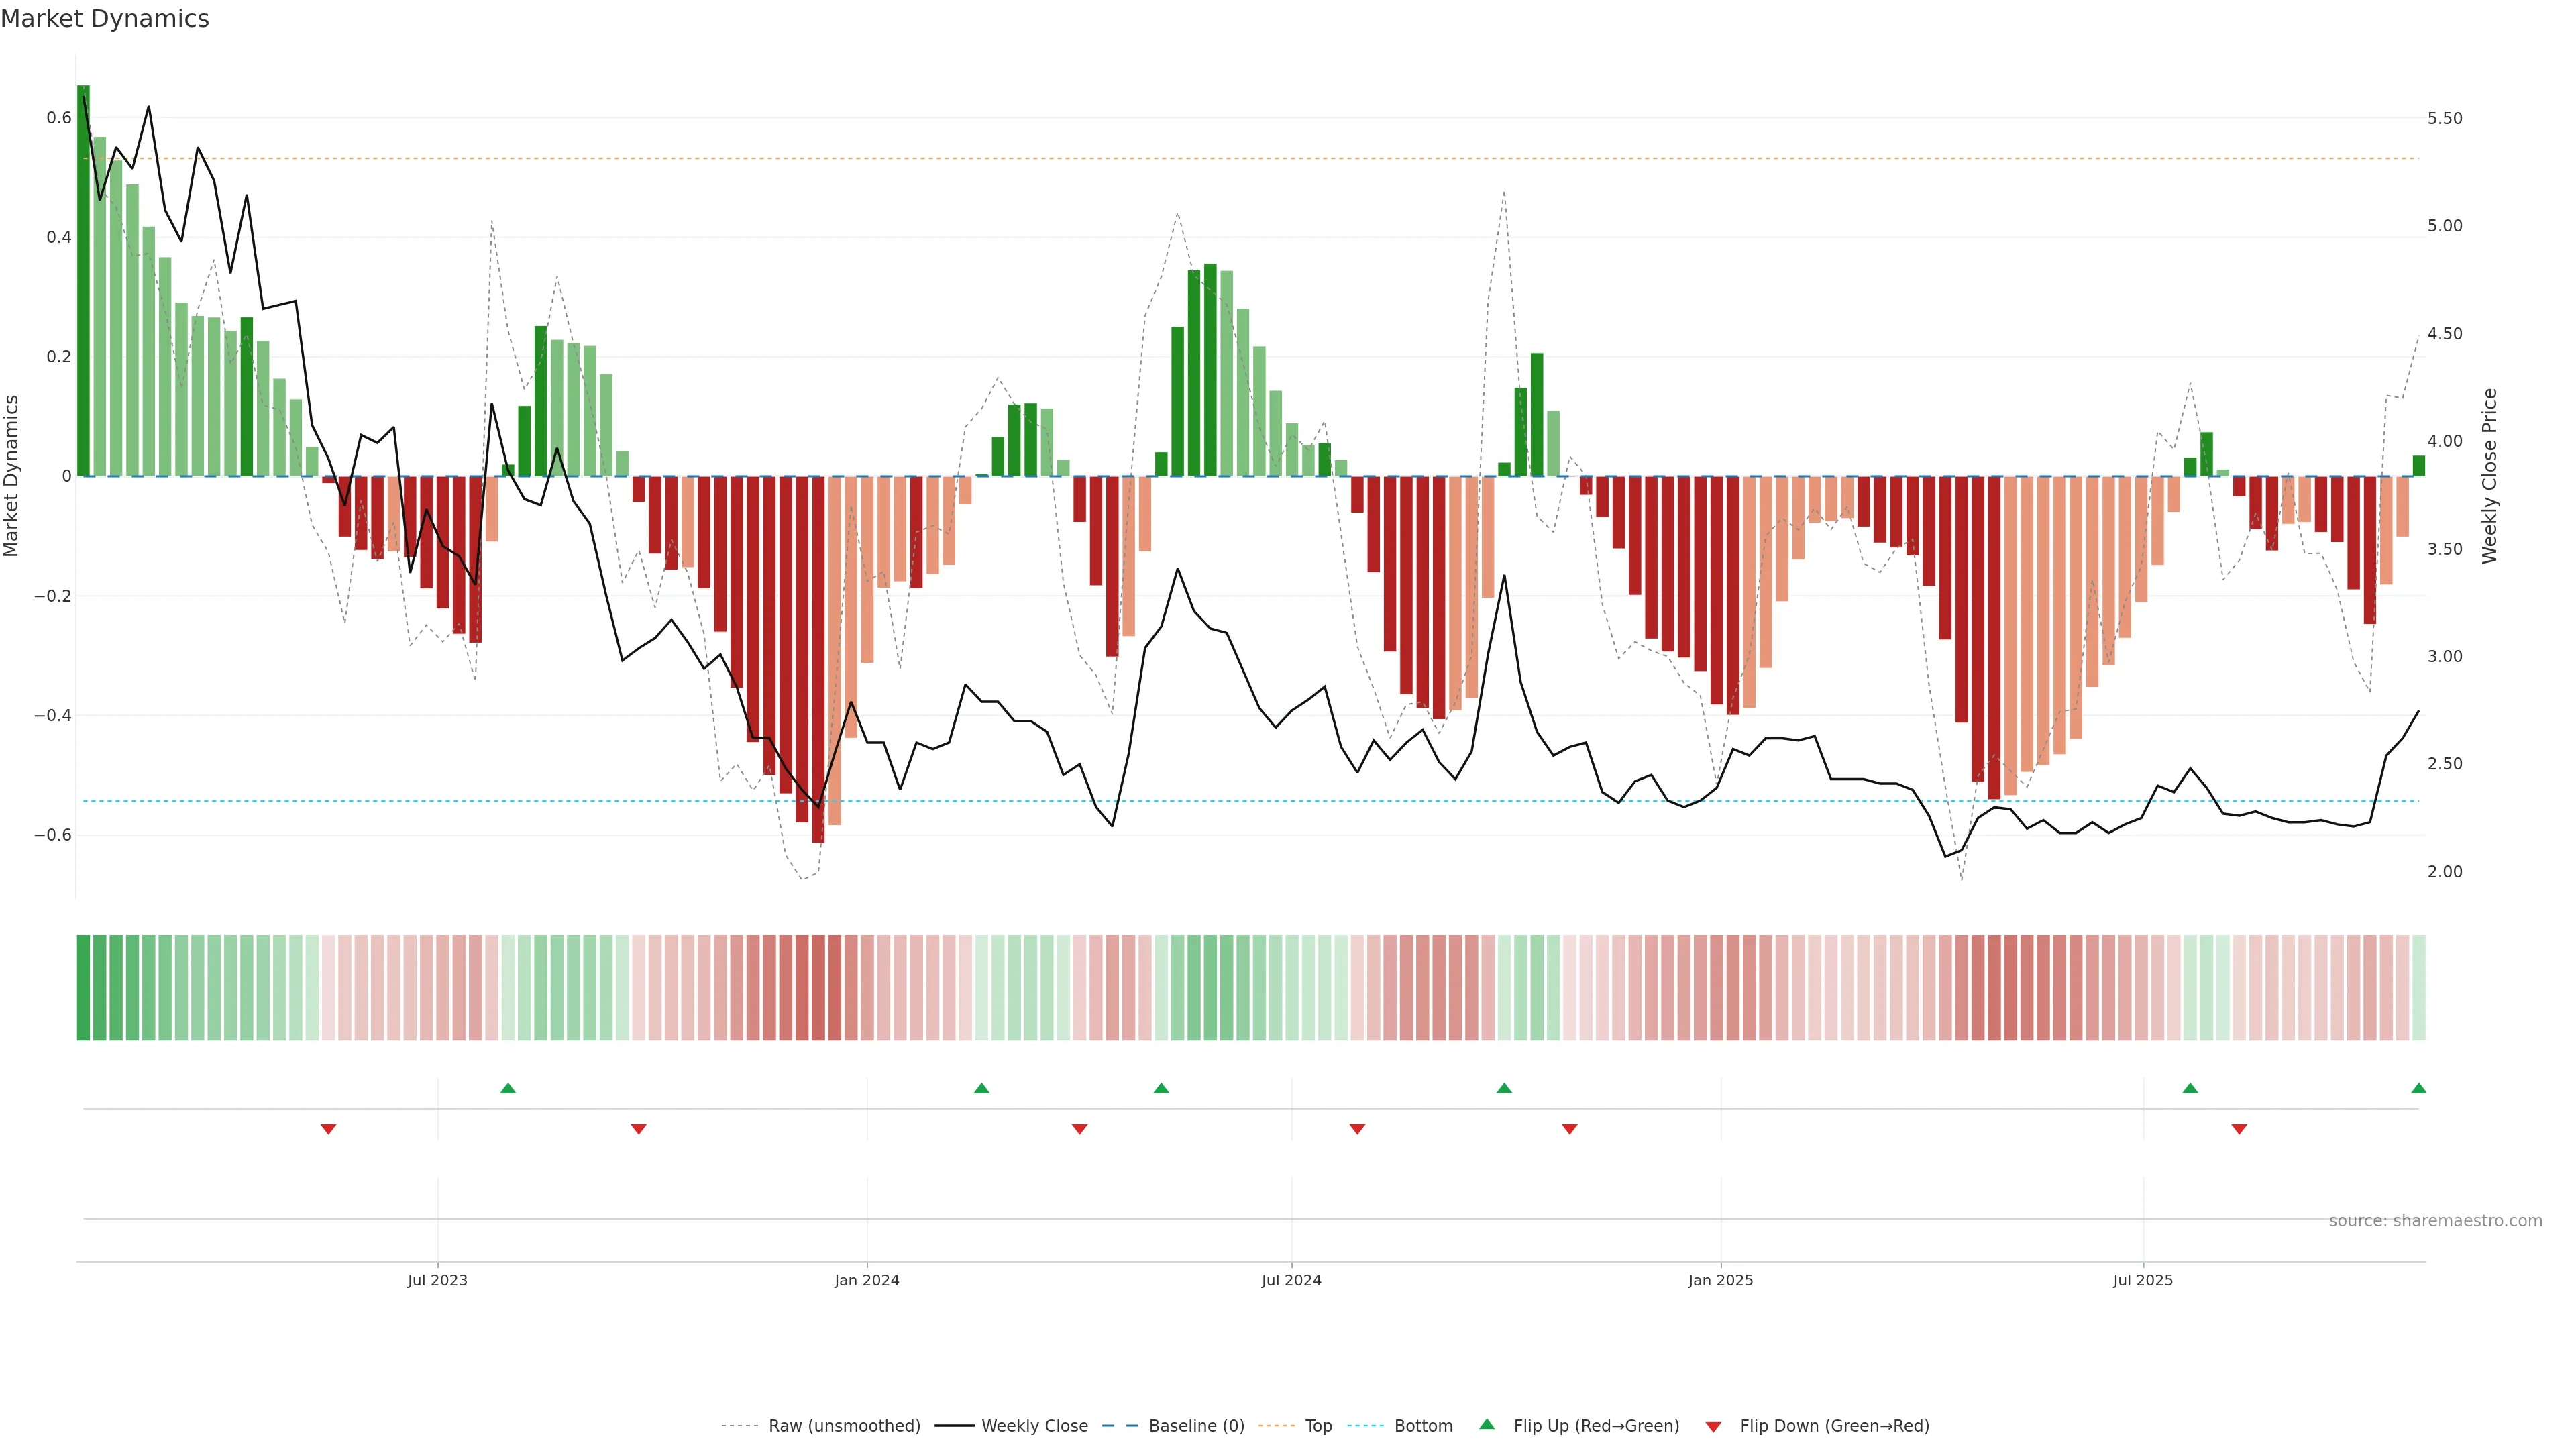Viewport: 2576px width, 1449px height.
Task: Click the red triangle icon in the legend
Action: [1713, 1427]
